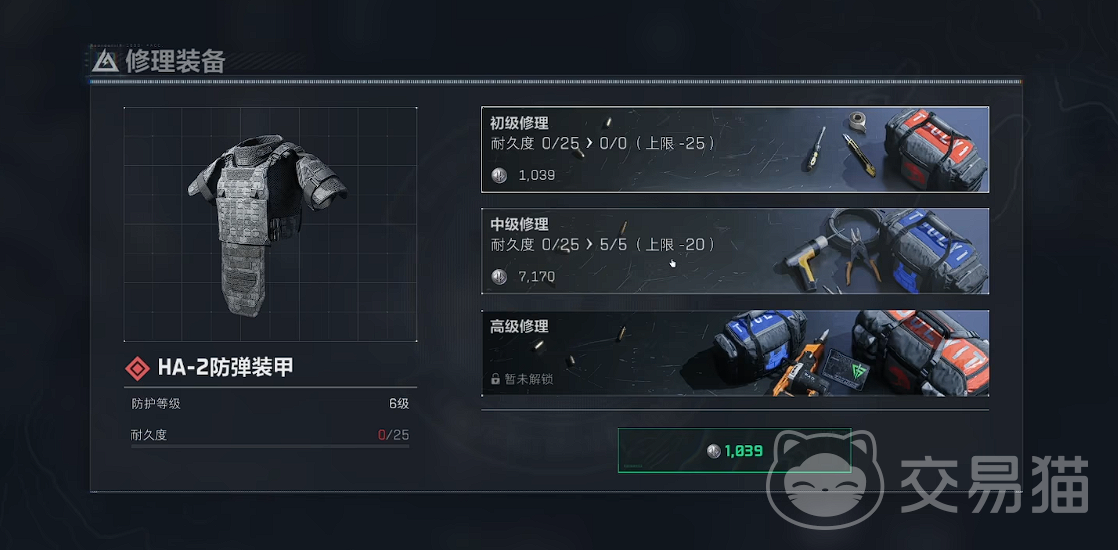This screenshot has height=550, width=1118.
Task: Click the locked 高级修理 advanced repair option
Action: [735, 352]
